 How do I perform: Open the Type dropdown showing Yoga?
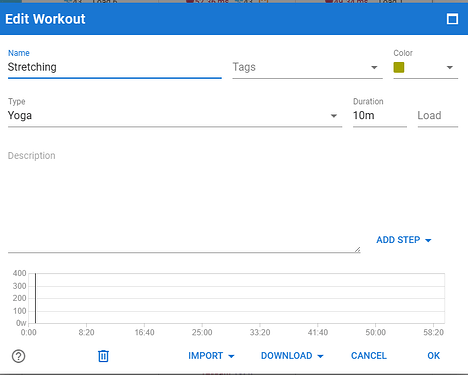175,116
